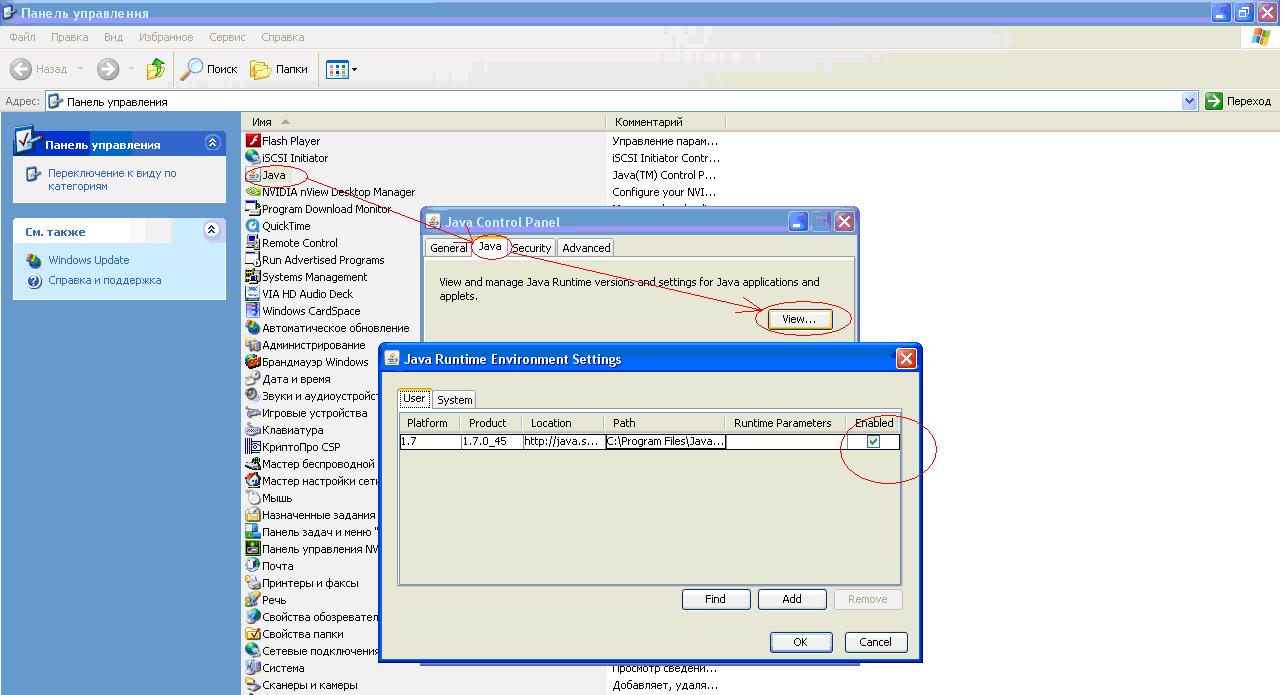Open the Справка menu
1286x695 pixels.
click(282, 37)
